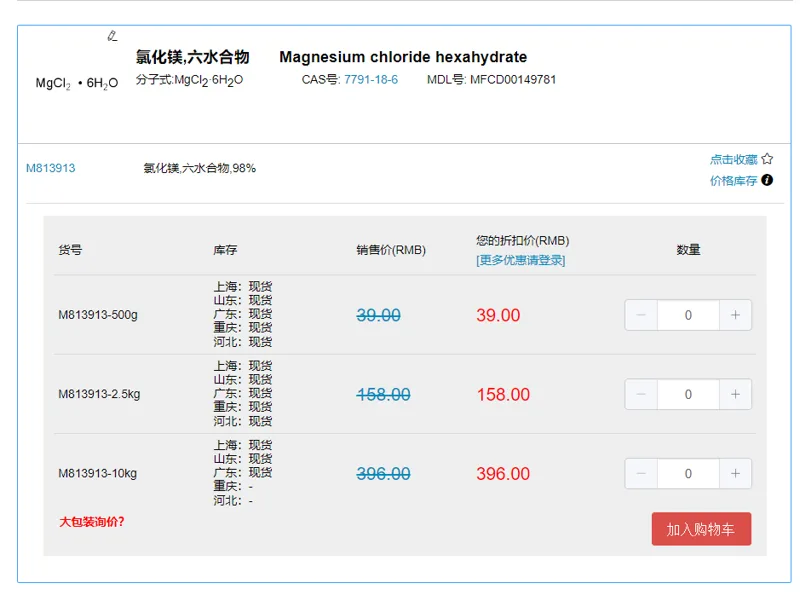Click 您的折扣价(RMB) column header

[x=523, y=240]
